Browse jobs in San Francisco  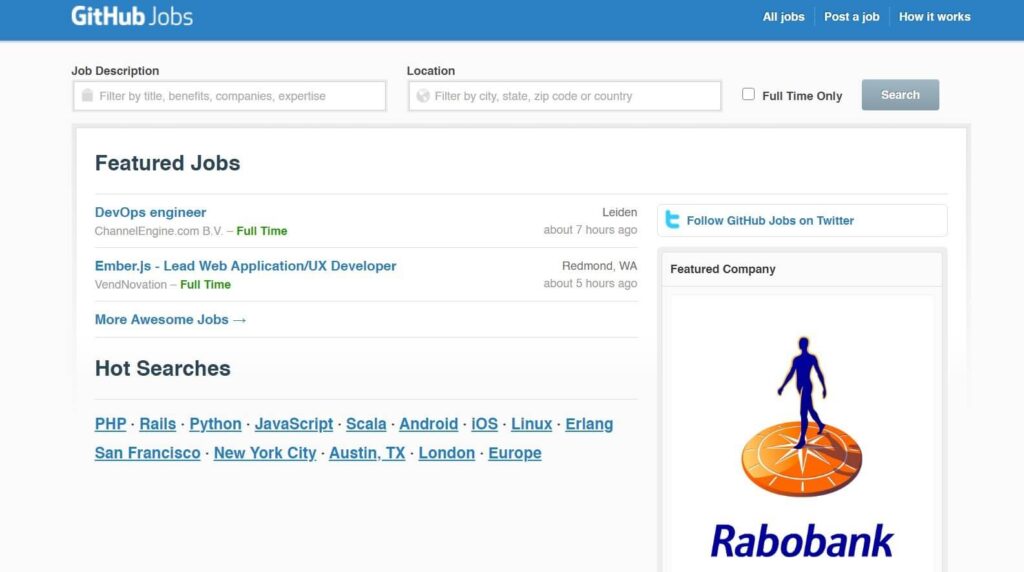pos(148,453)
